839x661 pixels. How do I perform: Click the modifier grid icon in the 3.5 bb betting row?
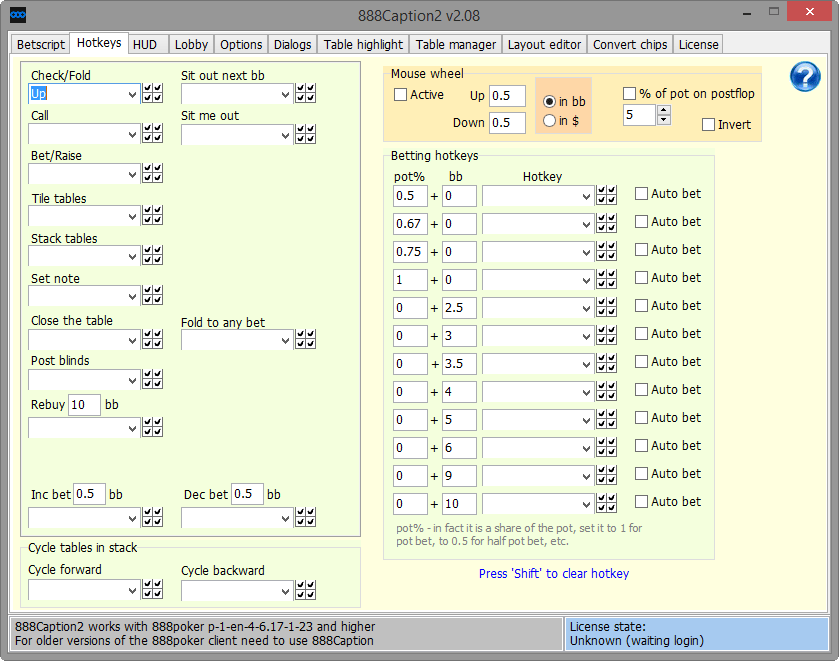point(607,363)
